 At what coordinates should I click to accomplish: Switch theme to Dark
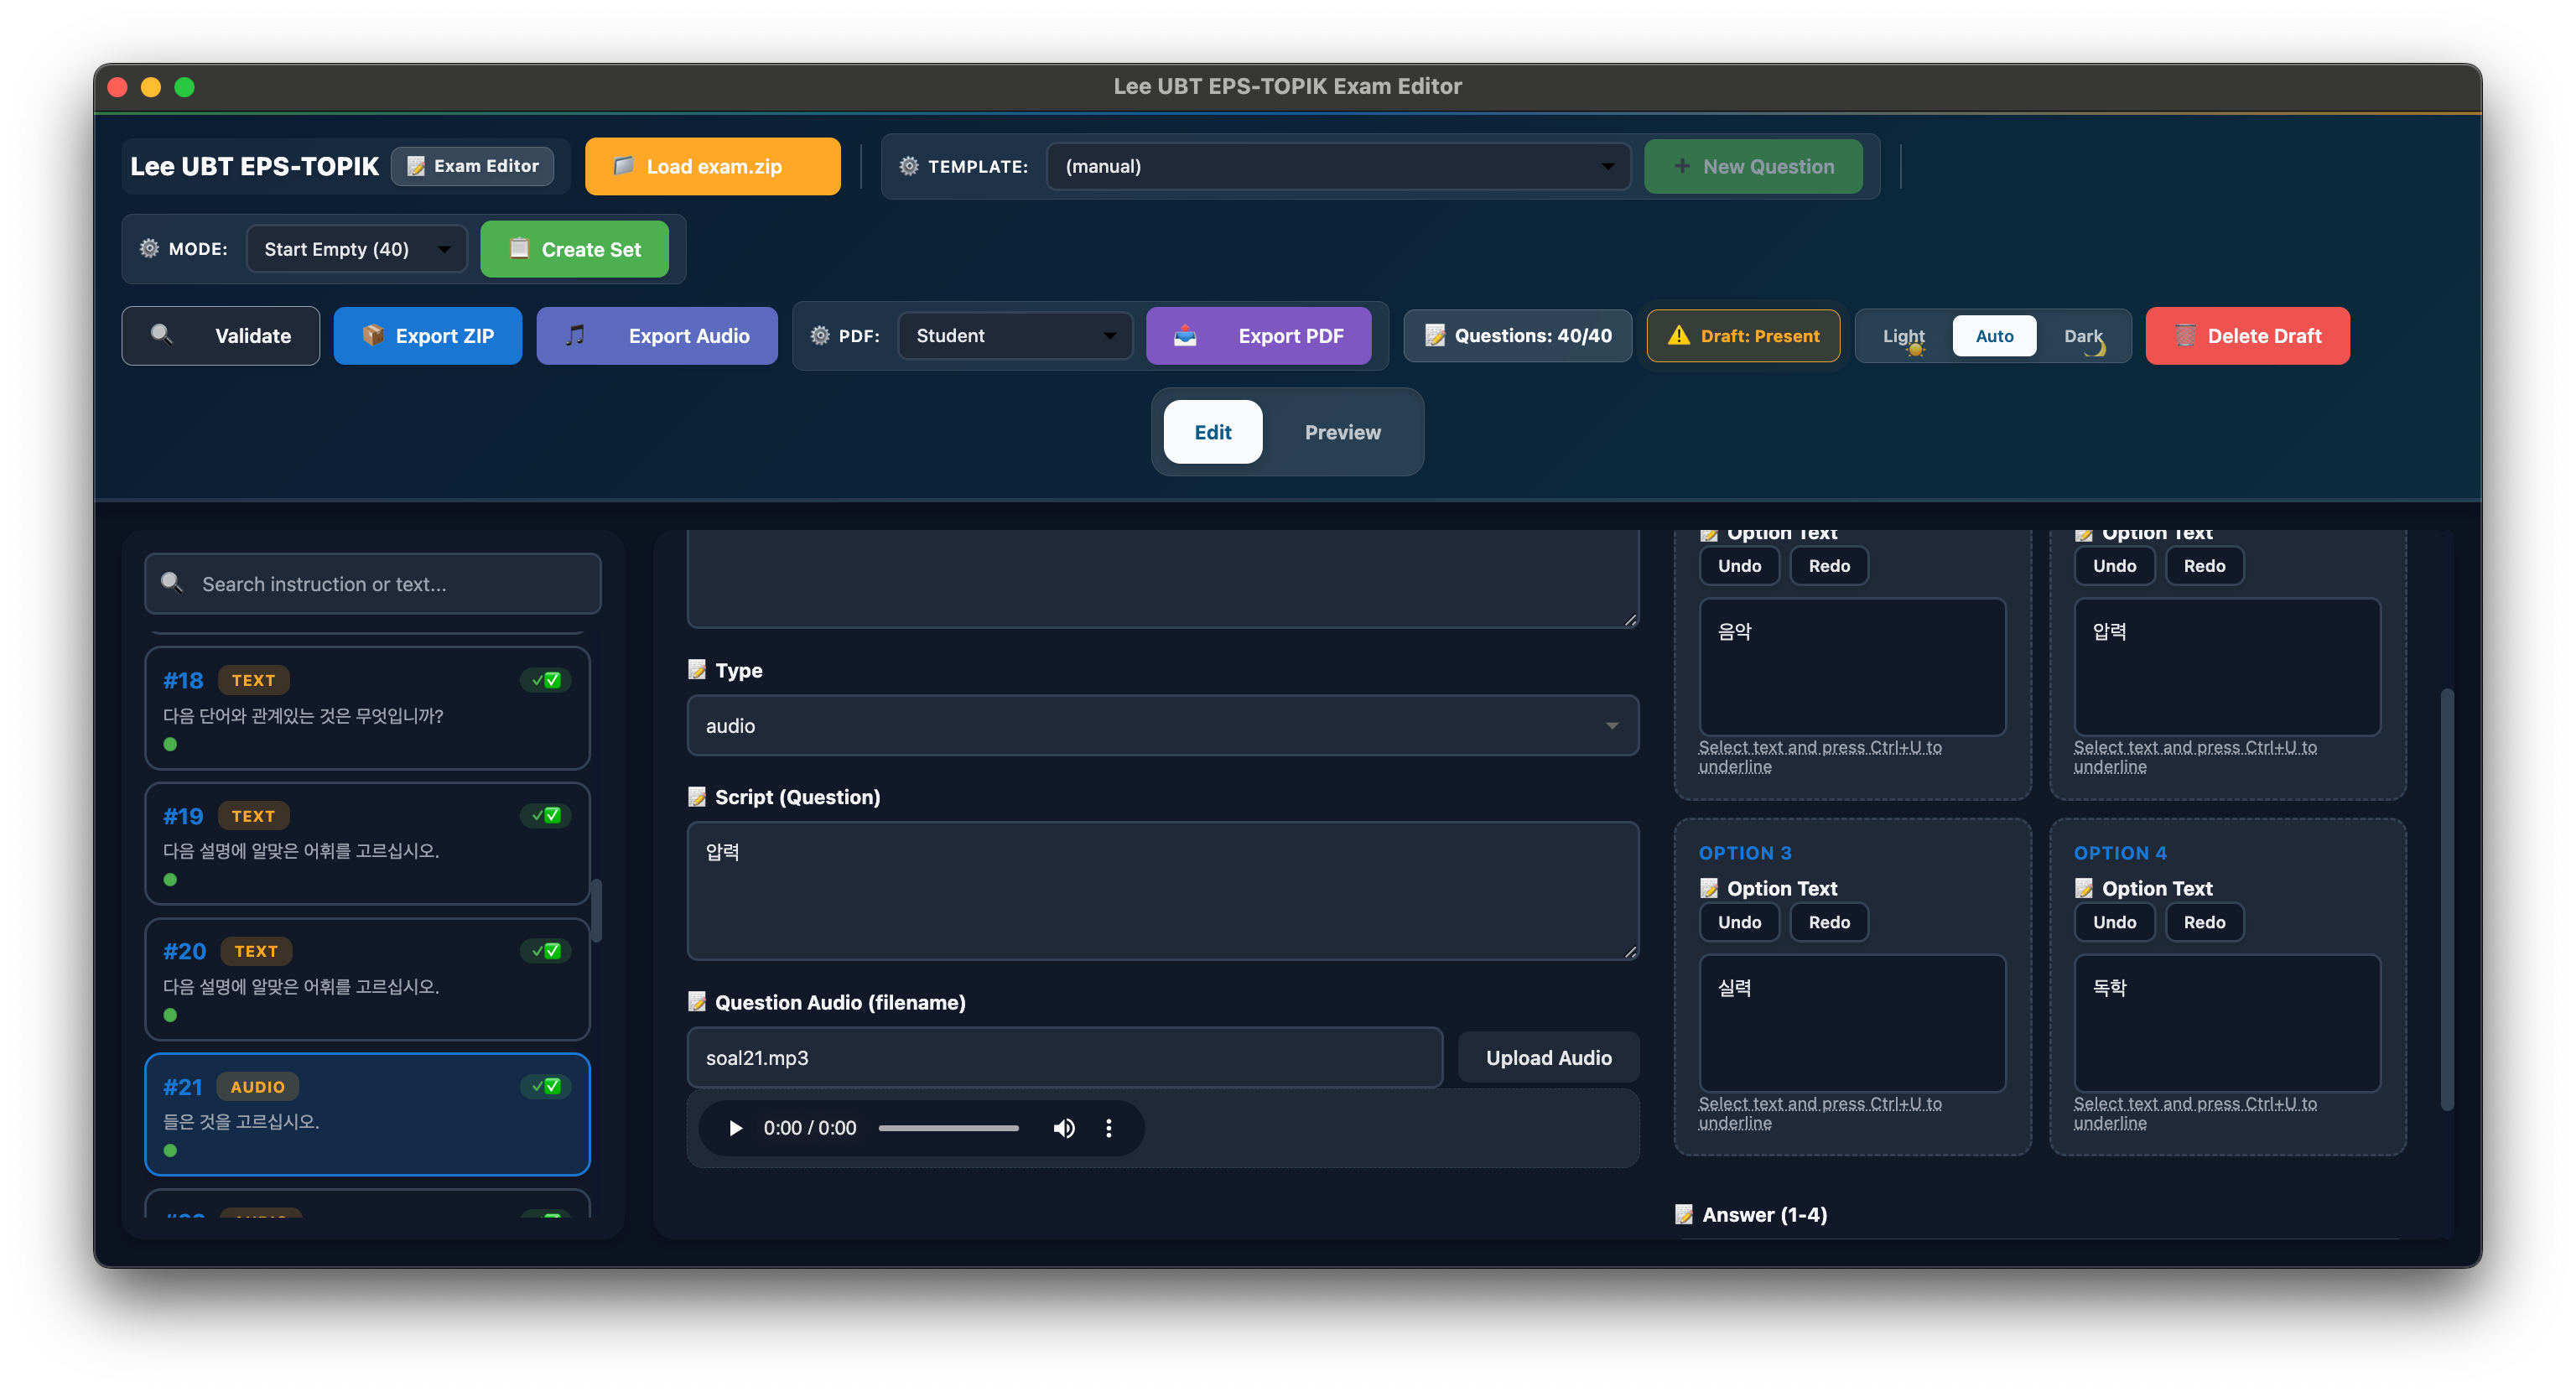pos(2082,336)
